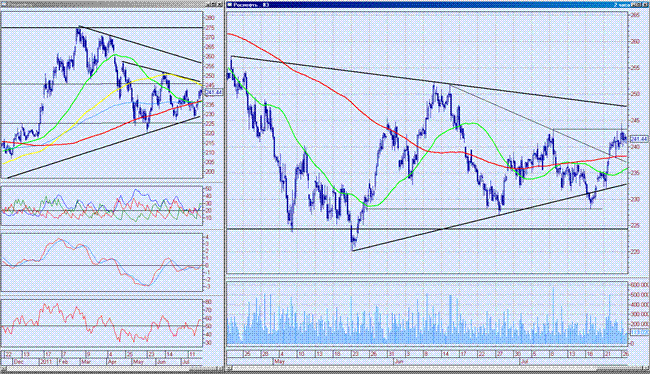
Task: Click left scroll arrow of right chart scrollbar
Action: click(x=230, y=368)
